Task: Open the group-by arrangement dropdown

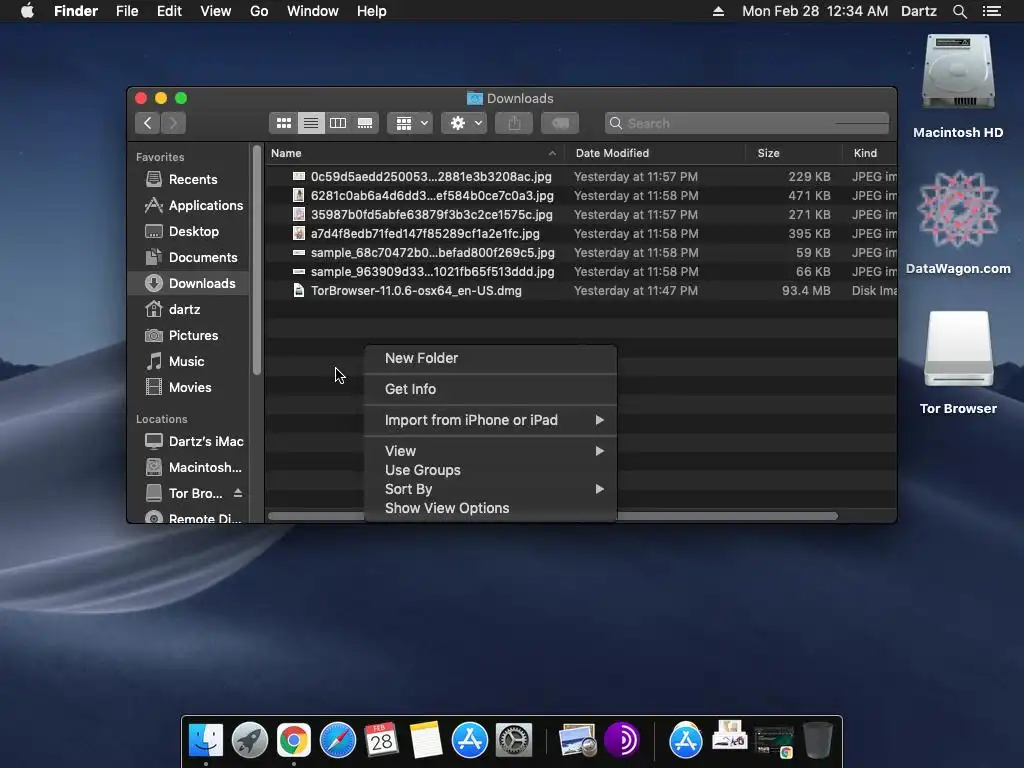Action: click(x=411, y=123)
